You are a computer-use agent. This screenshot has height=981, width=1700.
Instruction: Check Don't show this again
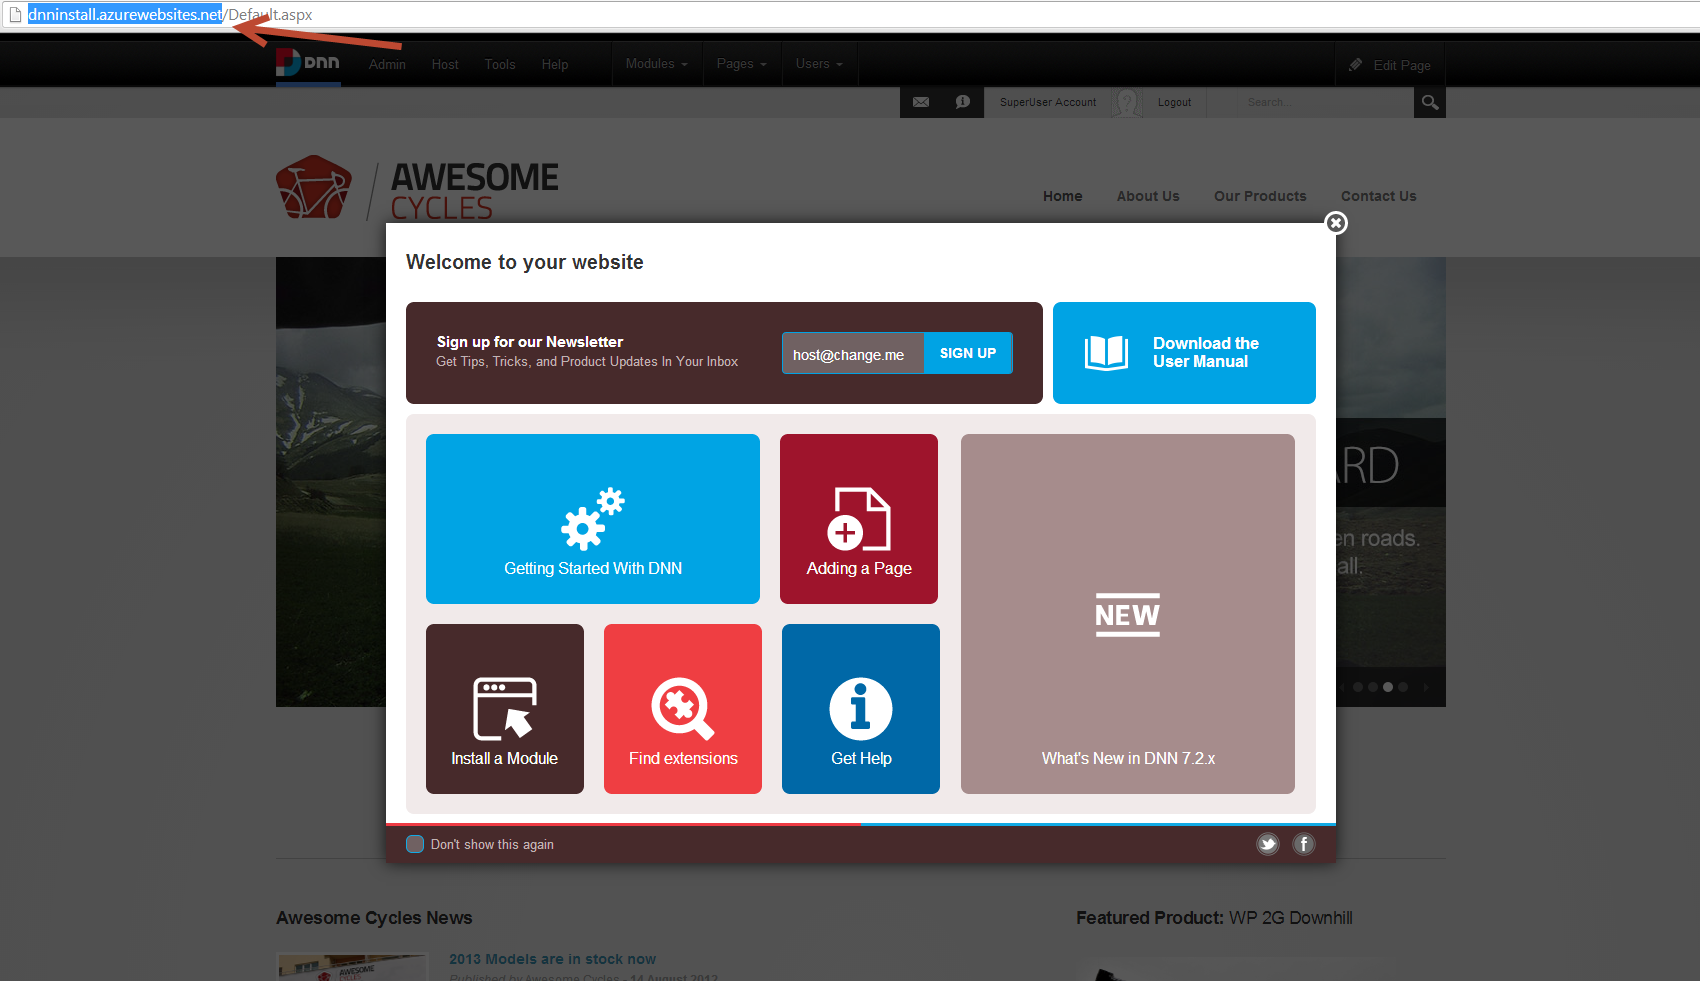point(415,844)
